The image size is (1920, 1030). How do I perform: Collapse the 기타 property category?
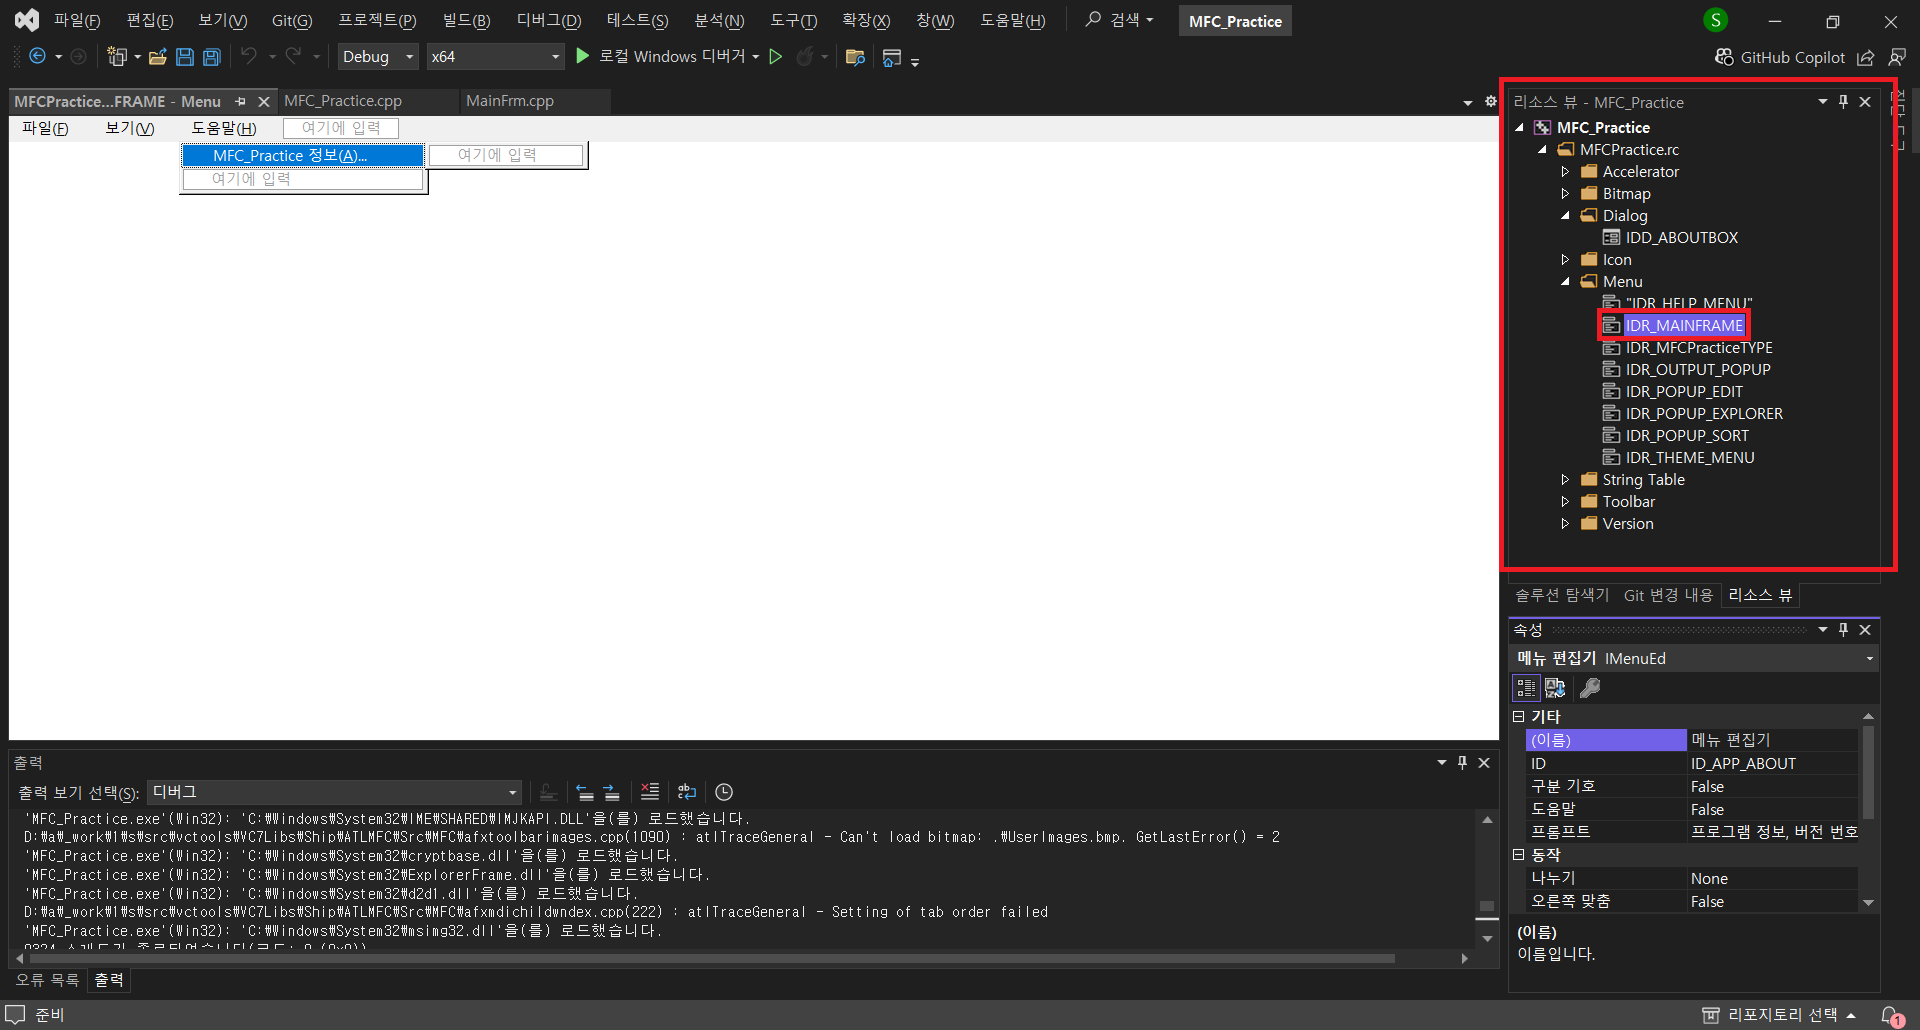click(x=1518, y=717)
